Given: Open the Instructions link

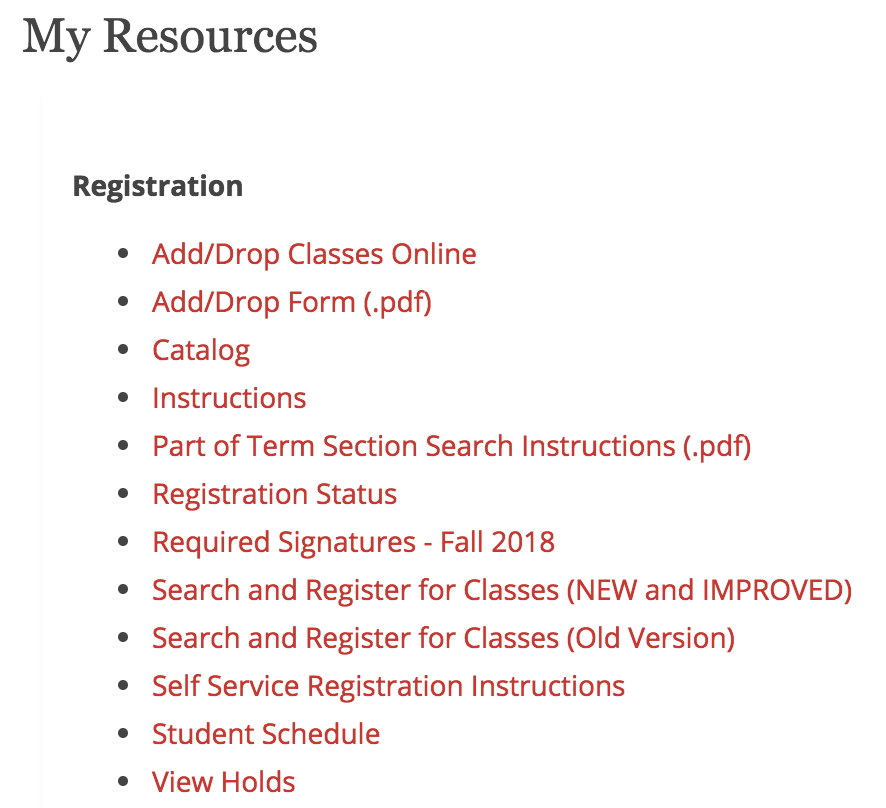Looking at the screenshot, I should [229, 398].
